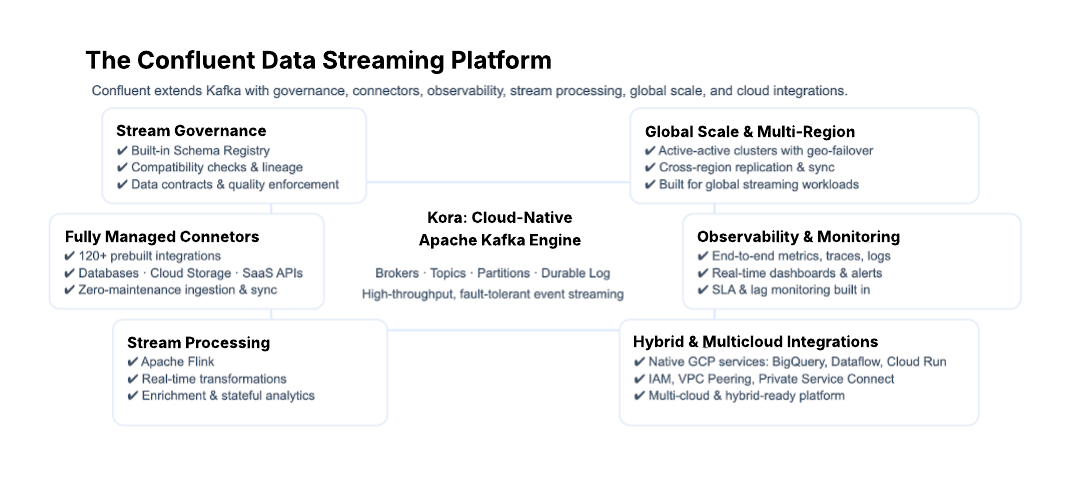Viewport: 1080px width, 480px height.
Task: Click 'Cross-region replication & sync' line
Action: [x=747, y=167]
